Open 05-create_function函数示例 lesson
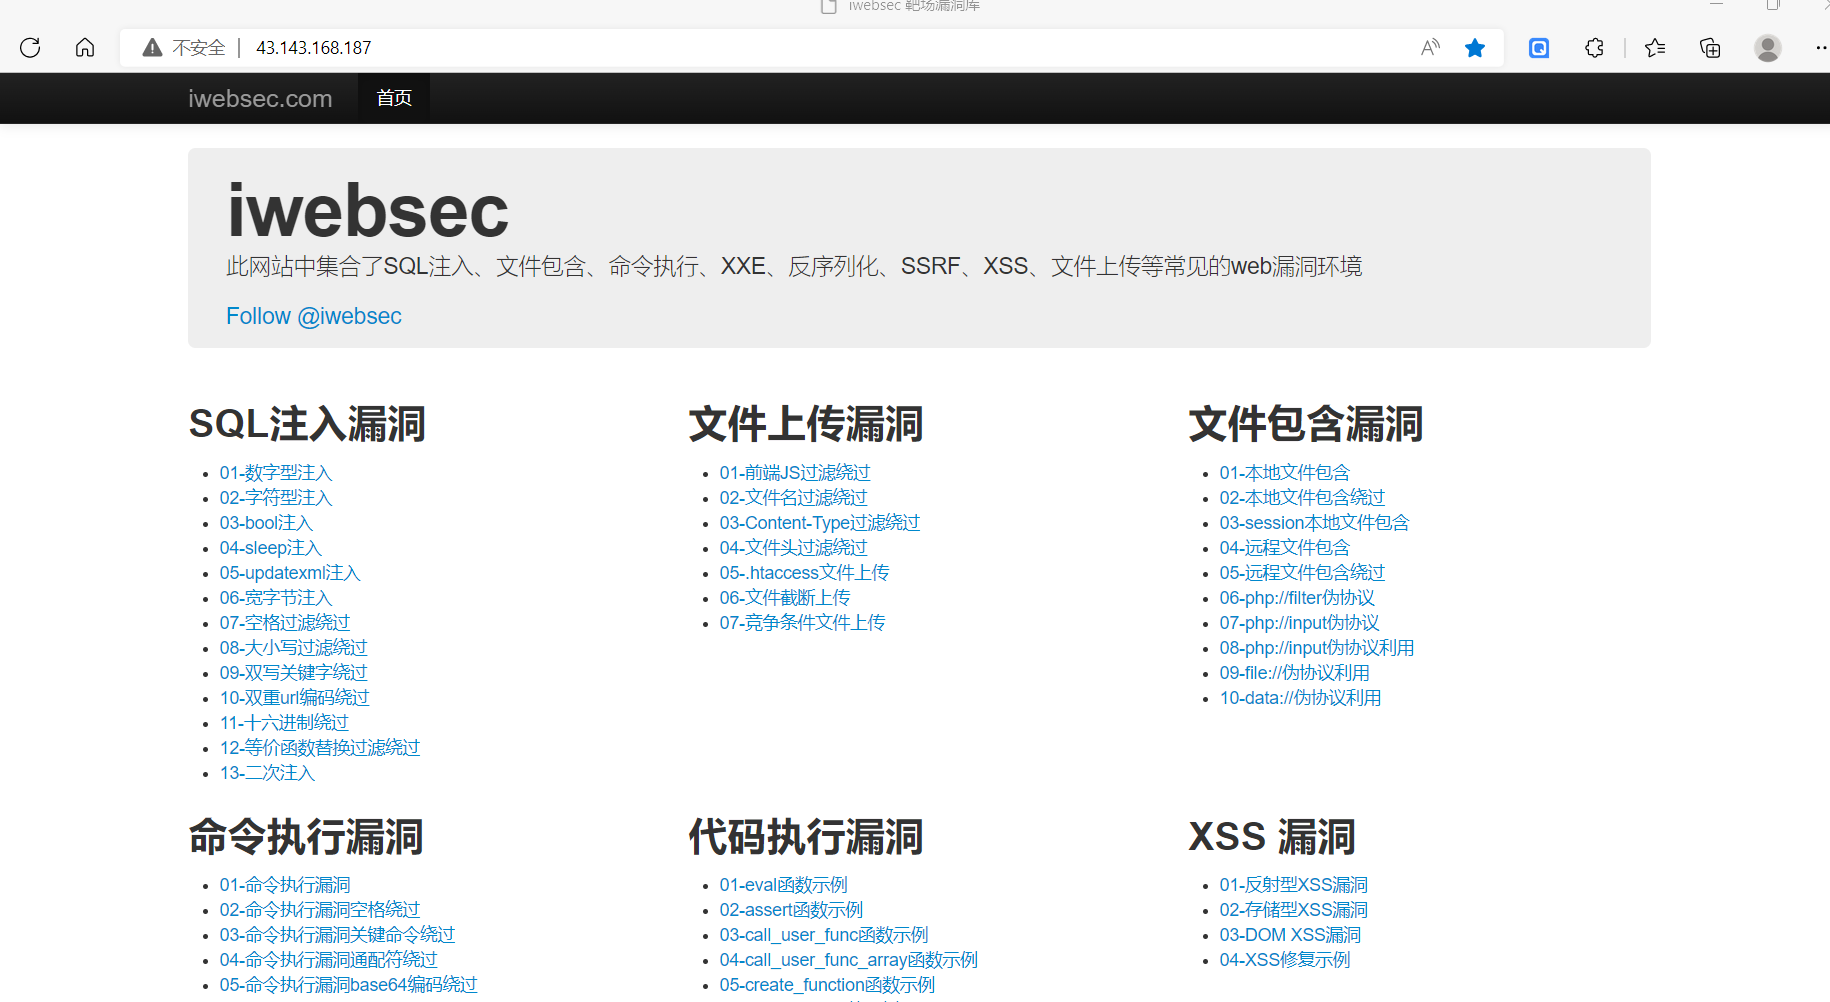The width and height of the screenshot is (1830, 1002). click(827, 985)
